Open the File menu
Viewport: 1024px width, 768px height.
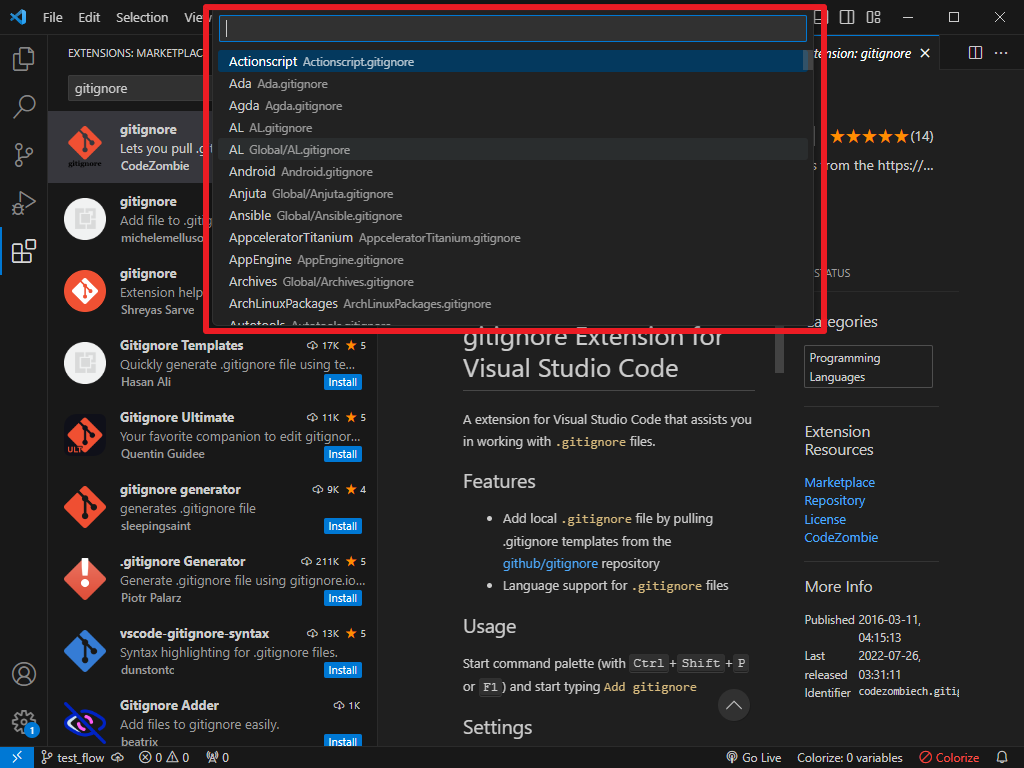[x=52, y=18]
